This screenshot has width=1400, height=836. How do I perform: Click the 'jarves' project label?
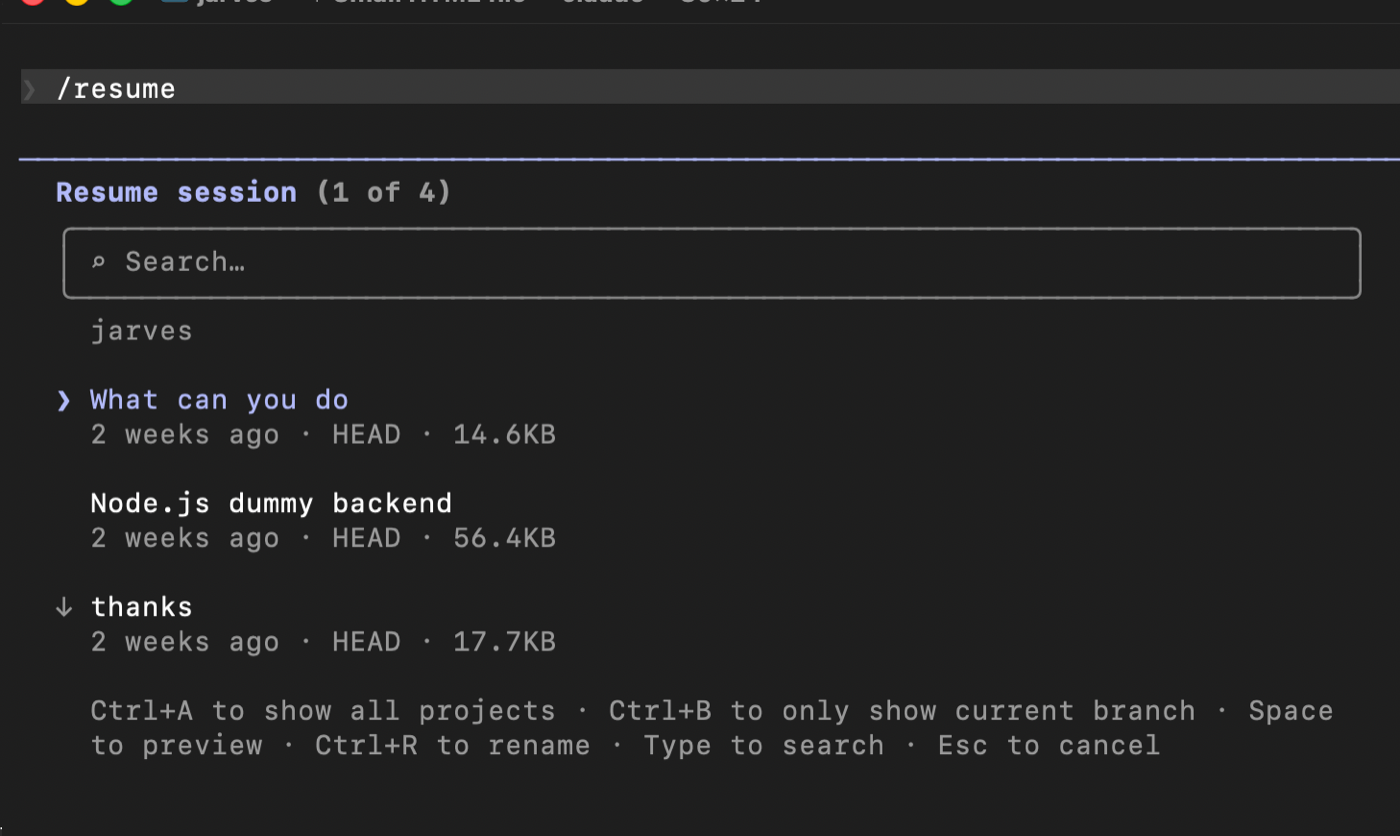click(x=141, y=331)
